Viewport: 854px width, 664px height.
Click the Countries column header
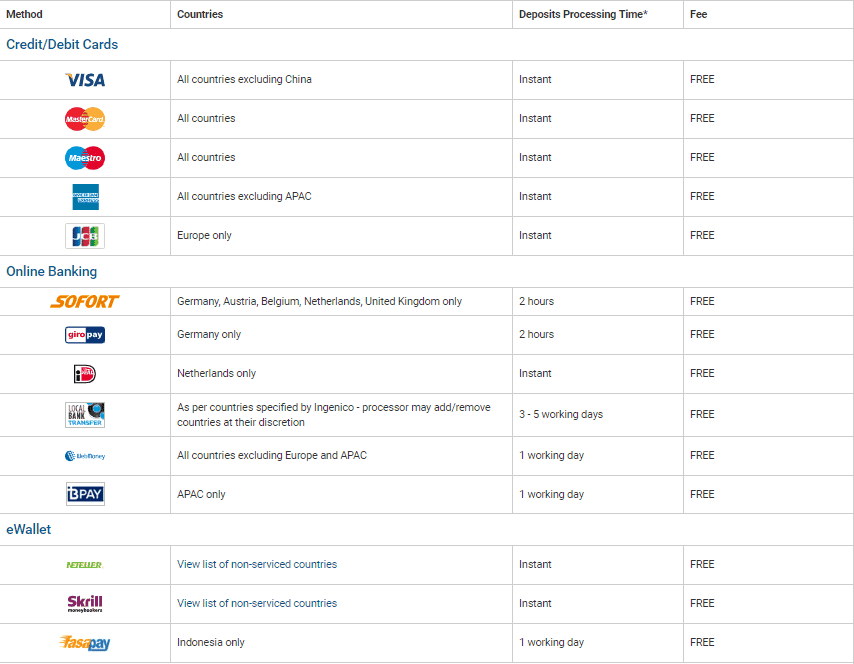tap(200, 15)
